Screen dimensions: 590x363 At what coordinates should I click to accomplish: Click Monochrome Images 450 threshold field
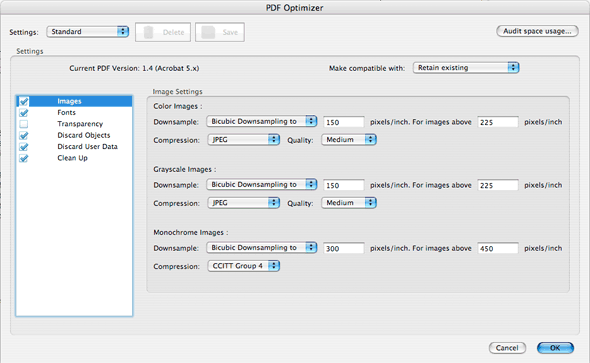(x=498, y=248)
